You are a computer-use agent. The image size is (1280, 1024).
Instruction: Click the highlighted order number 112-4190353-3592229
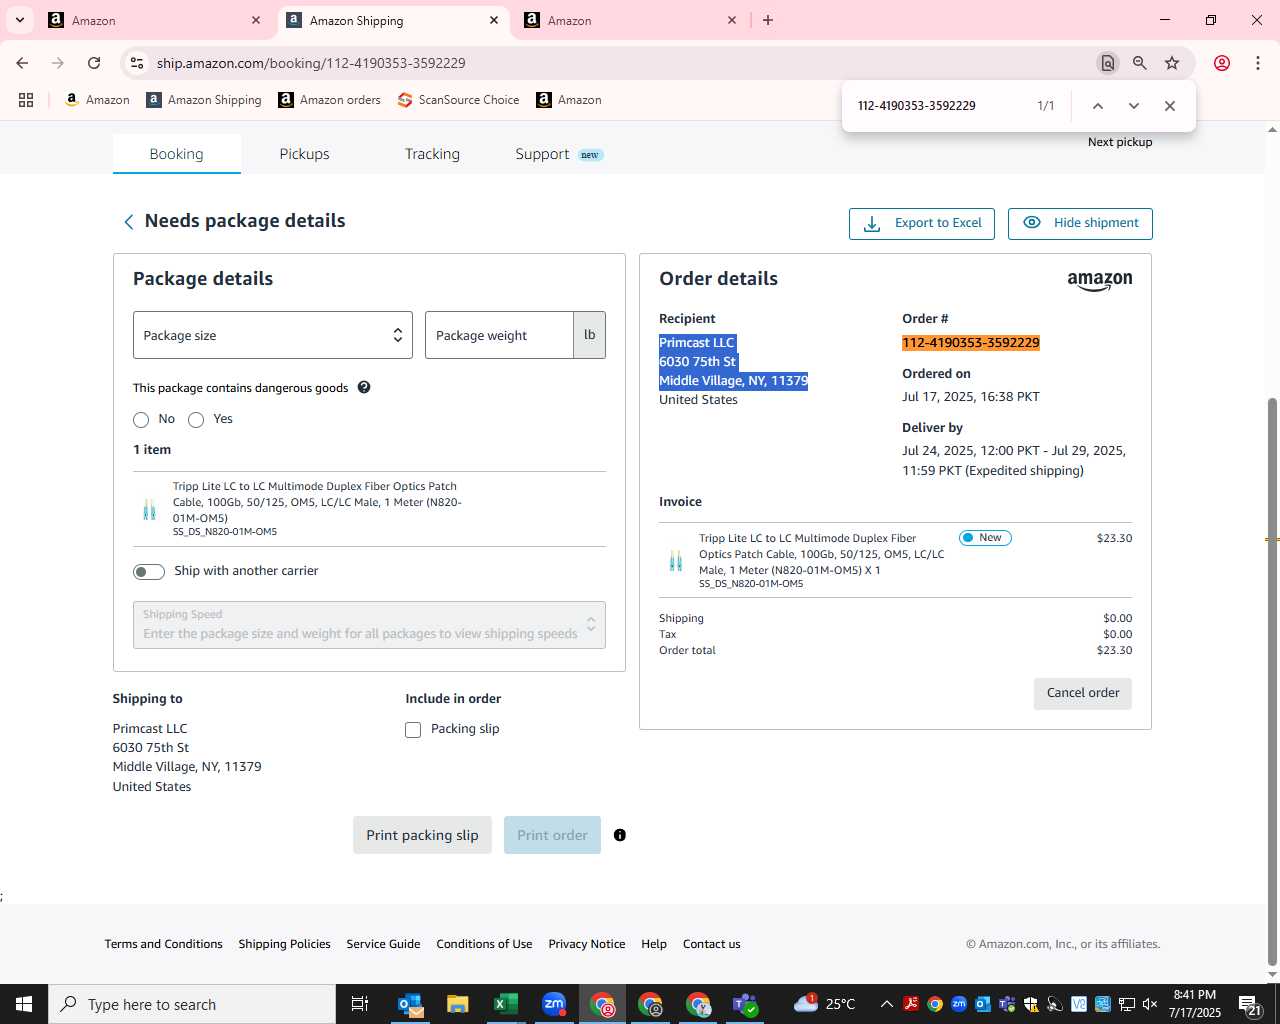click(971, 343)
